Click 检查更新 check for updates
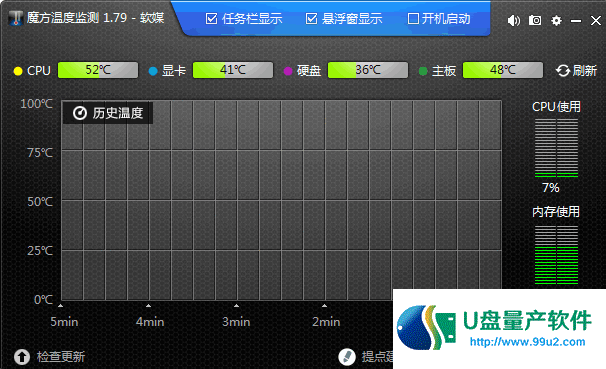 (x=61, y=356)
